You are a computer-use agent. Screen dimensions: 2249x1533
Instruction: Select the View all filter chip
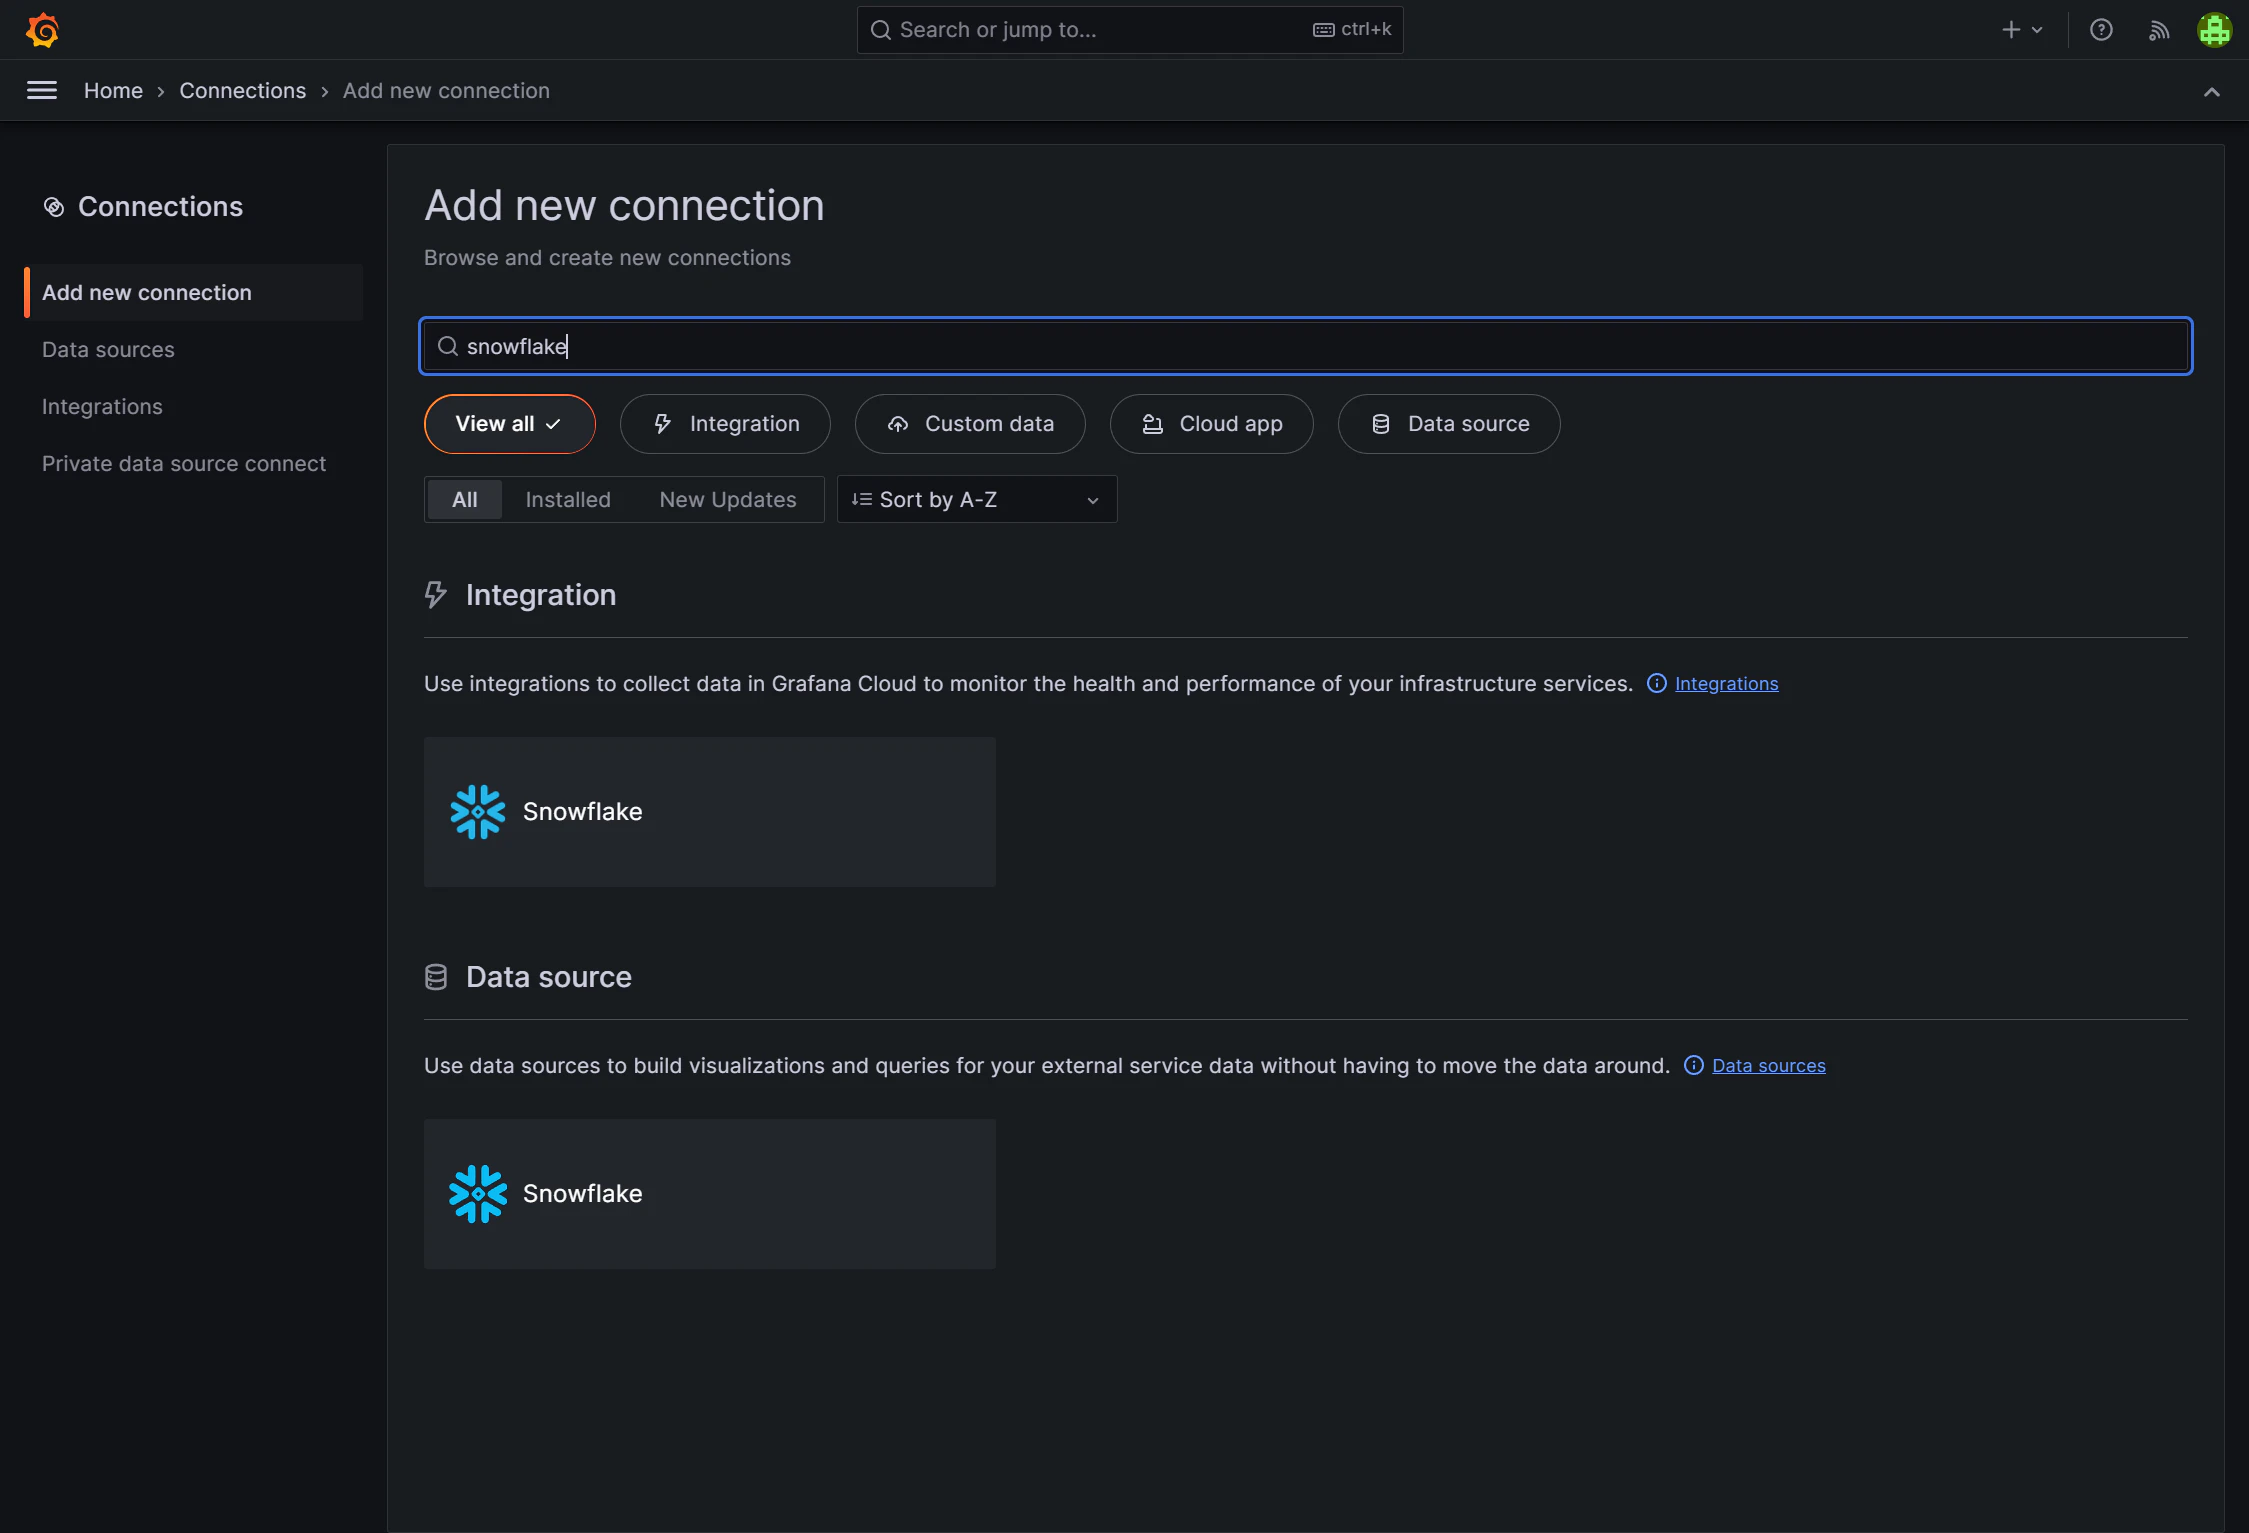point(509,424)
